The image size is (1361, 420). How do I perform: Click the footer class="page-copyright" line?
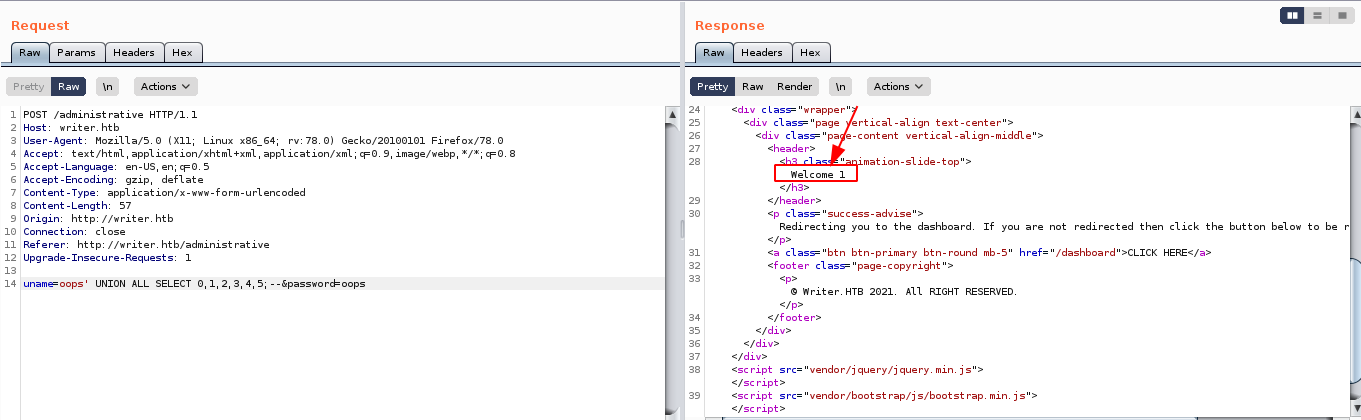click(861, 265)
